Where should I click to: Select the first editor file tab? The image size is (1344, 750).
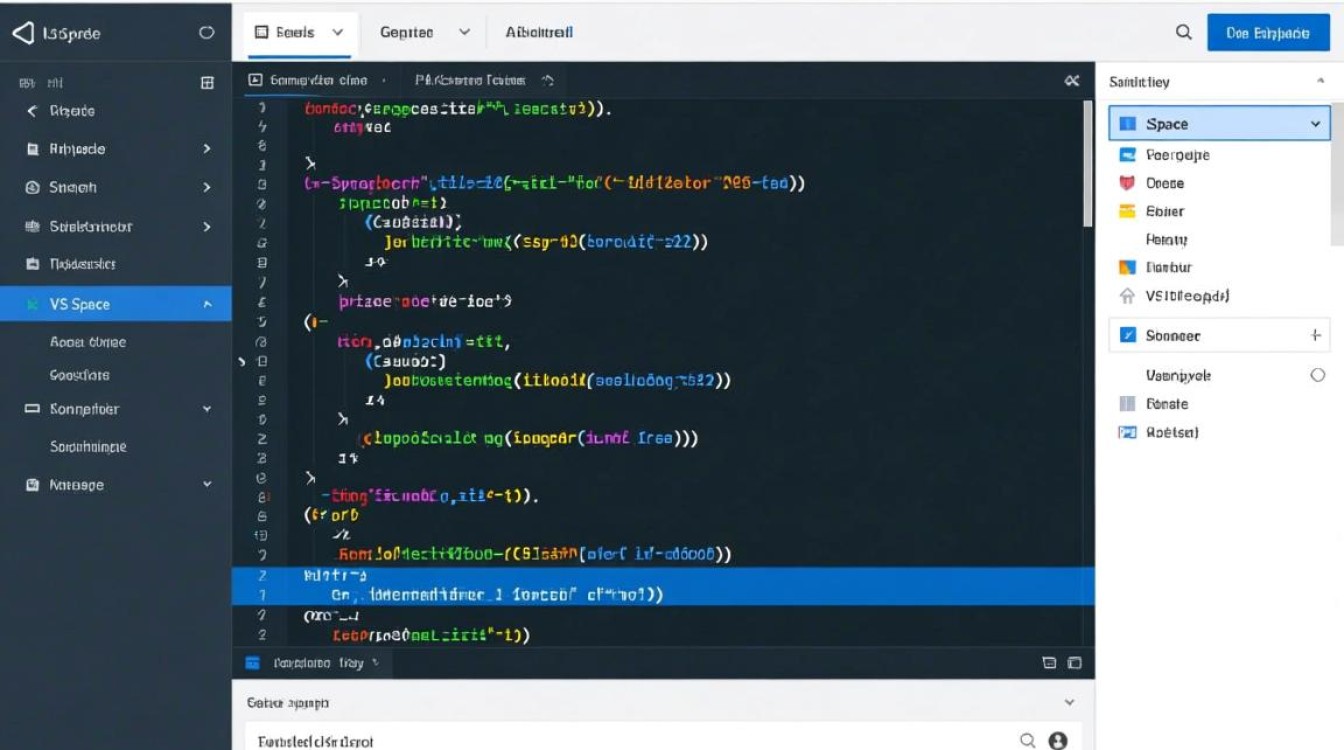tap(319, 80)
